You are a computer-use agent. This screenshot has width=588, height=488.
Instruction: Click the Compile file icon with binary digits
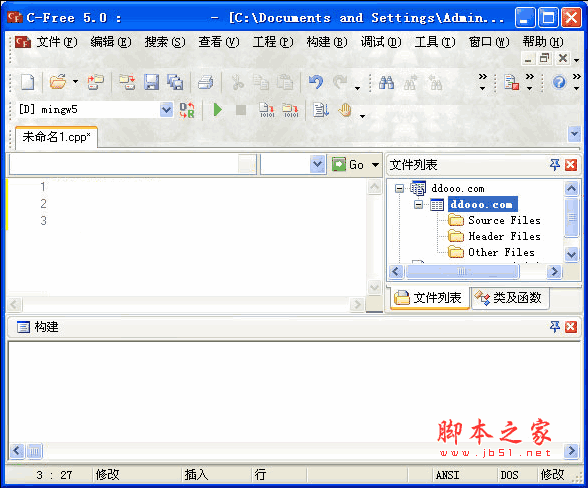point(267,110)
